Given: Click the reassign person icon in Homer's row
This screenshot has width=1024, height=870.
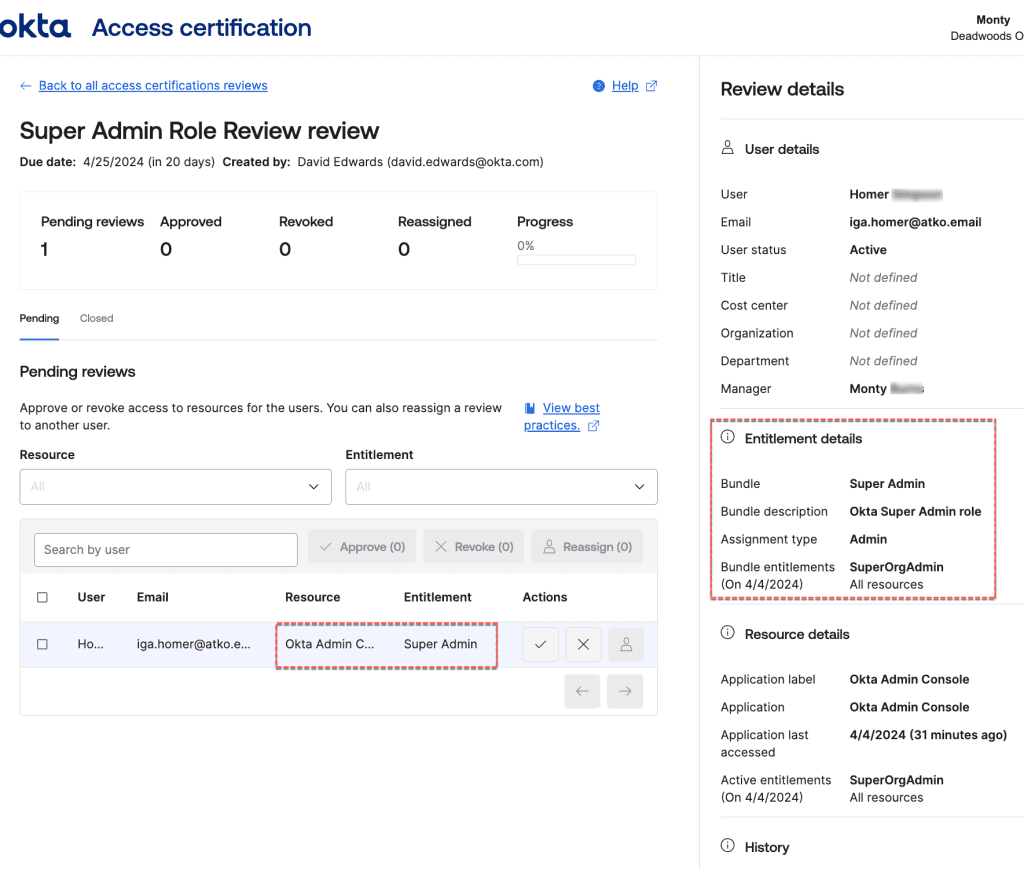Looking at the screenshot, I should point(626,645).
